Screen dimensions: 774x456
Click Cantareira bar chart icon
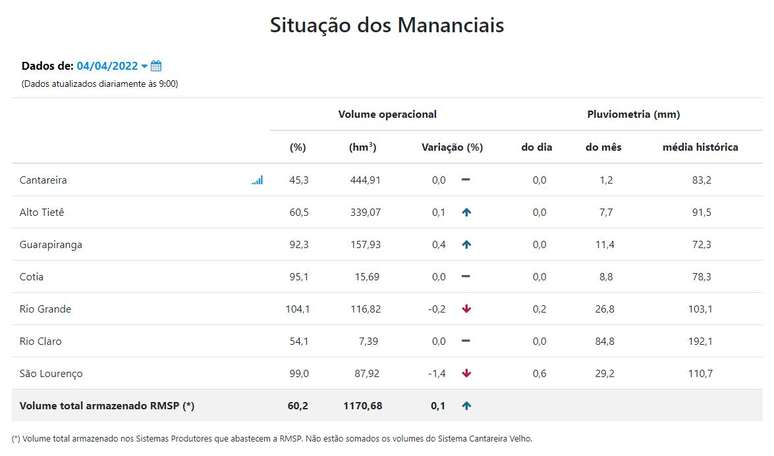(258, 180)
